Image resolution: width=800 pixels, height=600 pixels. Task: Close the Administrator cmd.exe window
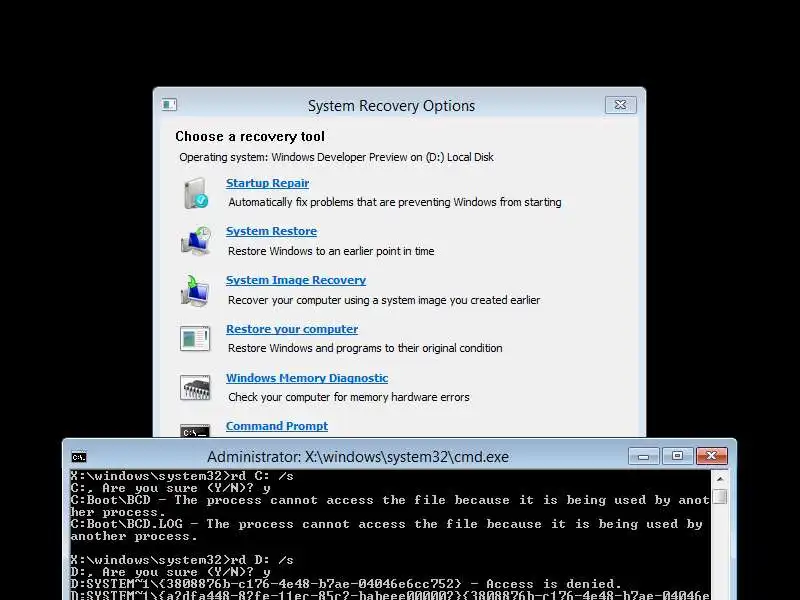click(x=712, y=456)
